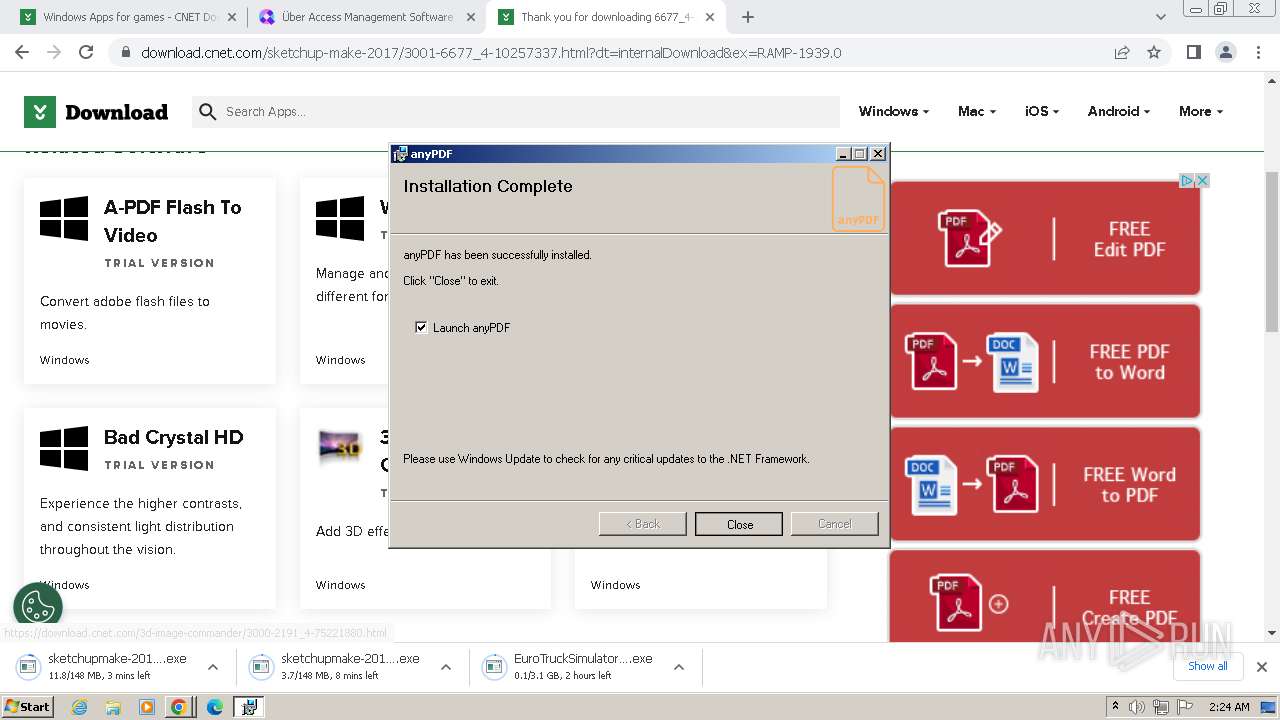
Task: Expand the iOS menu dropdown
Action: 1041,111
